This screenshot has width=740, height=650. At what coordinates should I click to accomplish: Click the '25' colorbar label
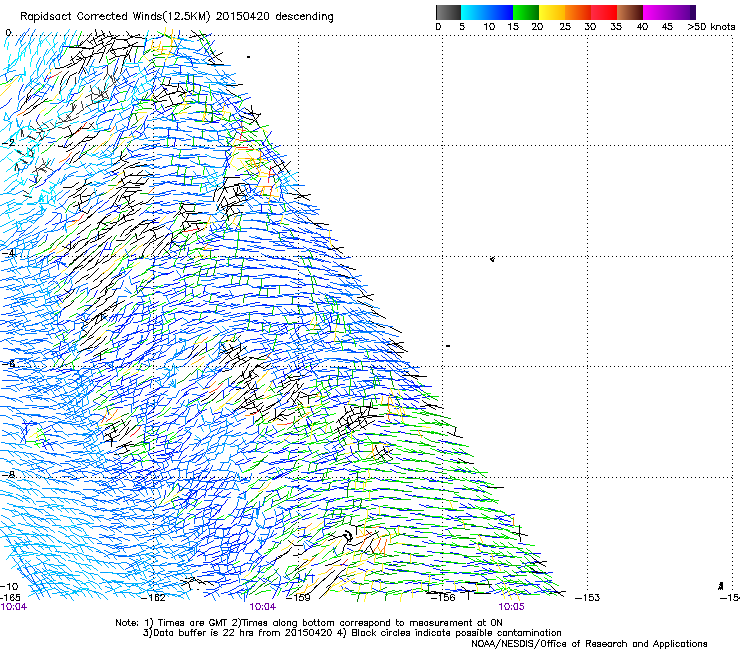565,27
